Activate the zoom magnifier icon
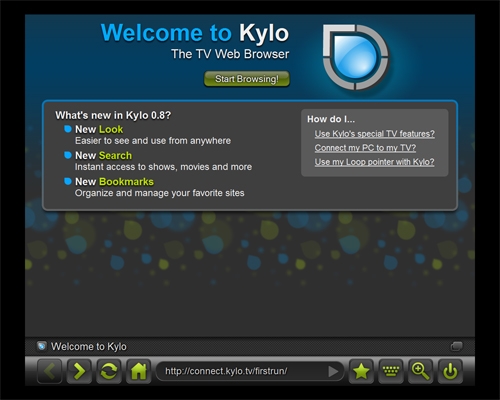 421,371
